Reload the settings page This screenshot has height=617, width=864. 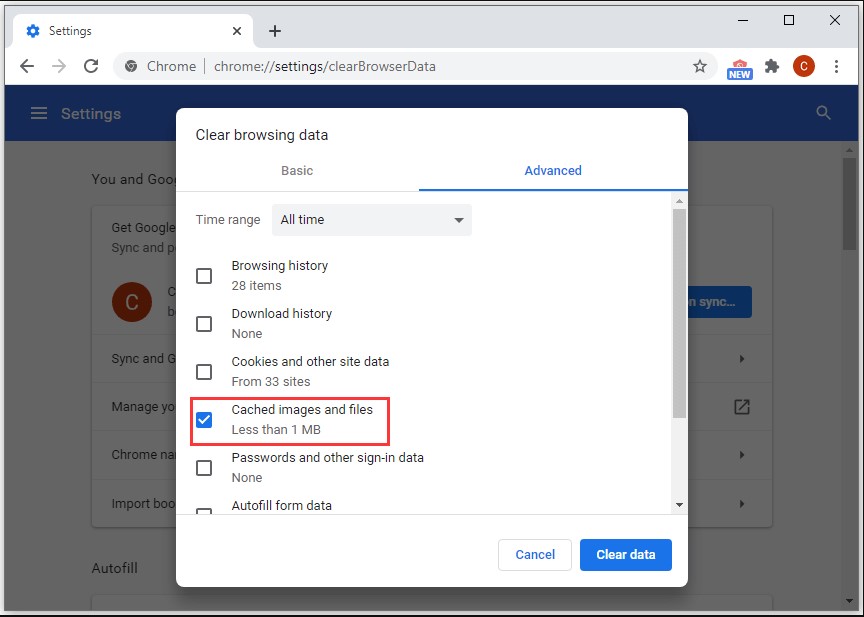[91, 66]
